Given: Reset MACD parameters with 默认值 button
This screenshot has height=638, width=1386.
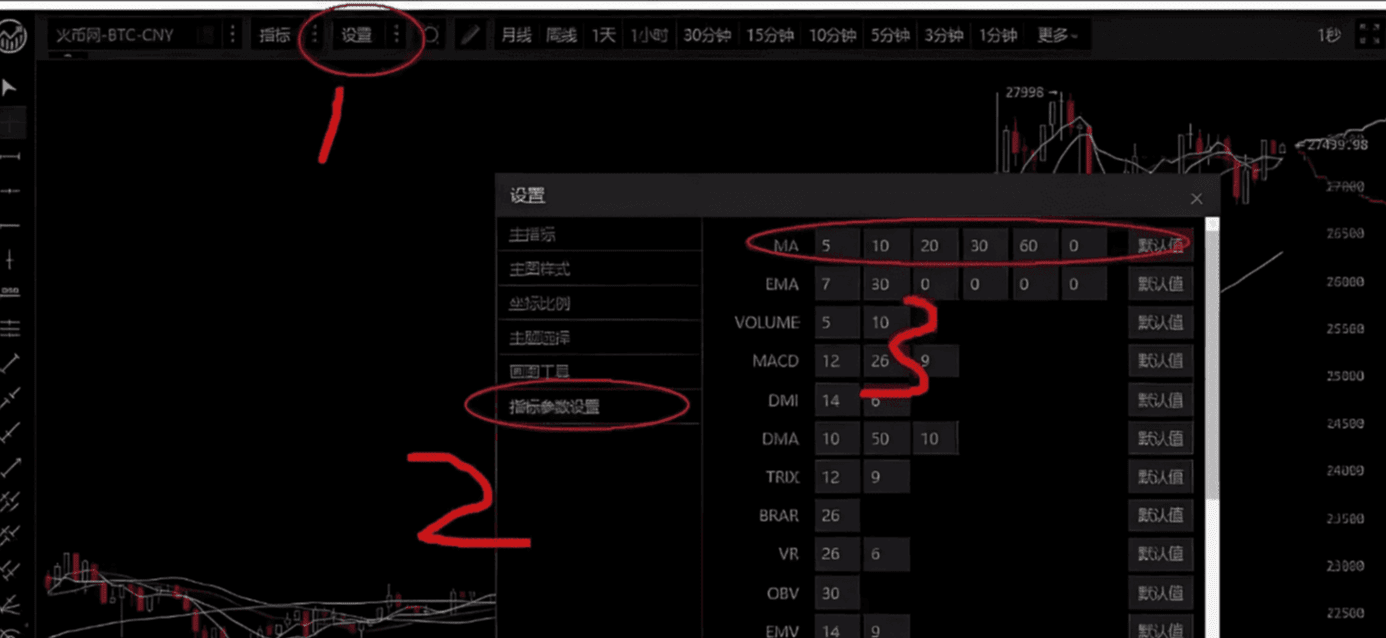Looking at the screenshot, I should pos(1160,361).
